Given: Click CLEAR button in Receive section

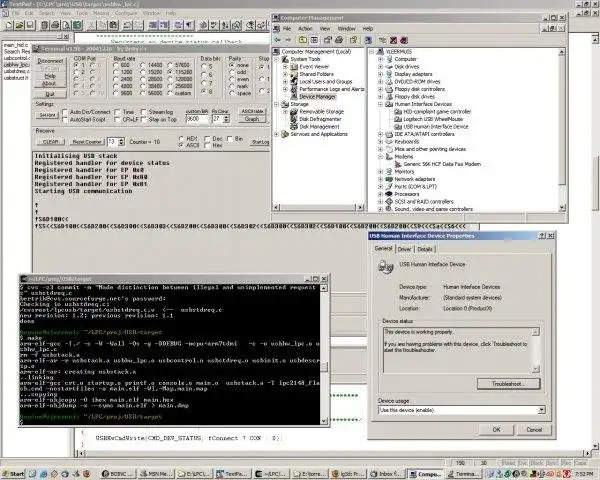Looking at the screenshot, I should 50,142.
